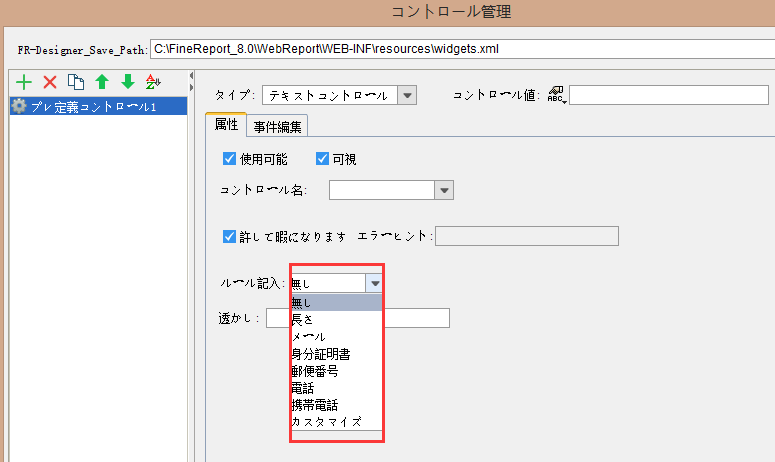This screenshot has height=462, width=775.
Task: Toggle the 使用可能 checkbox
Action: click(229, 159)
